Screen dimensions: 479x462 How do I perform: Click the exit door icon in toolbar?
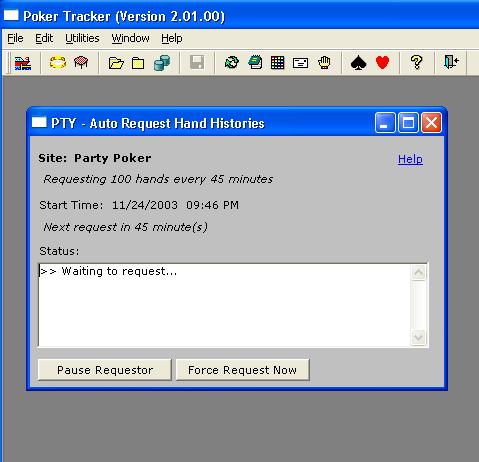(x=451, y=62)
